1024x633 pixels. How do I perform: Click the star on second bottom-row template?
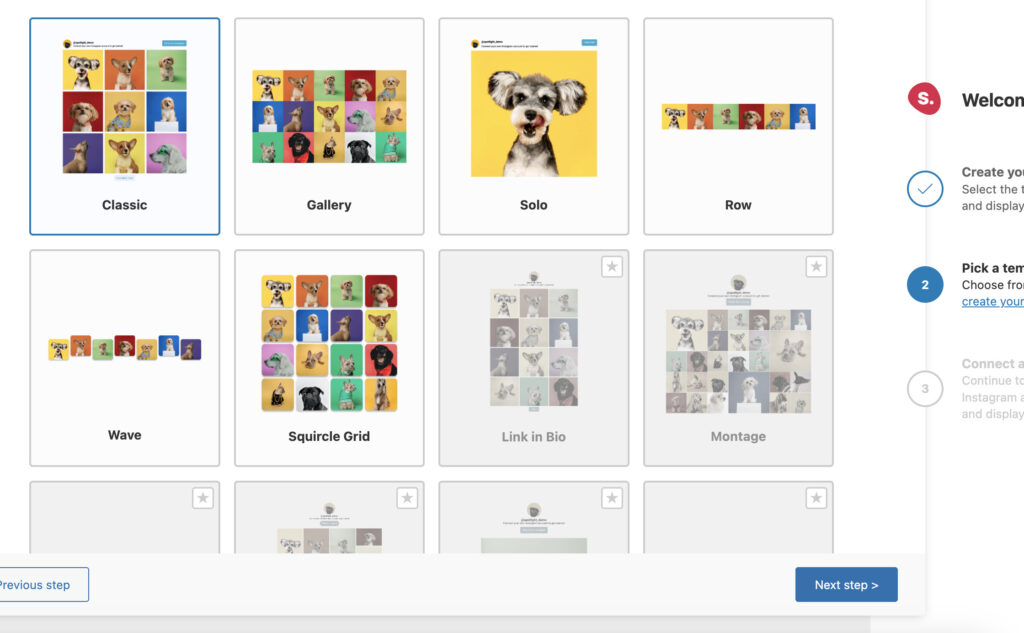point(407,498)
